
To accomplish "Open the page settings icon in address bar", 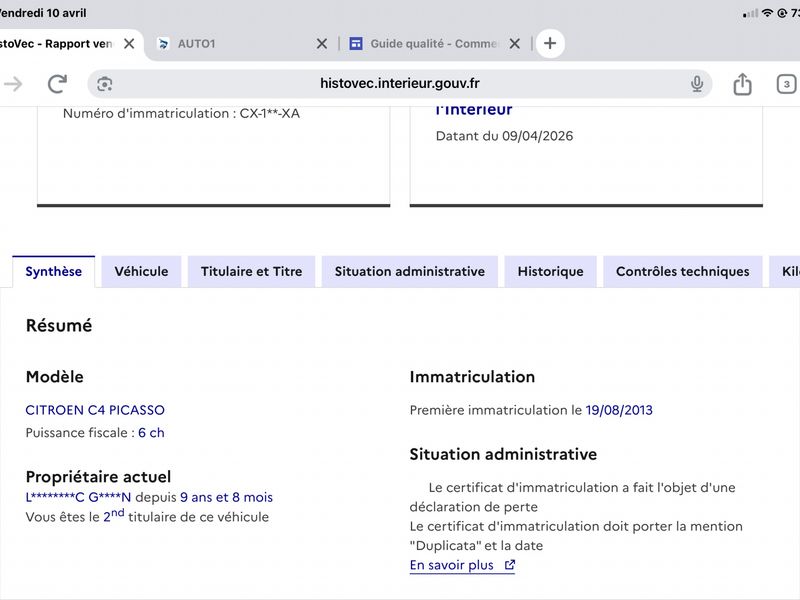I will 105,84.
